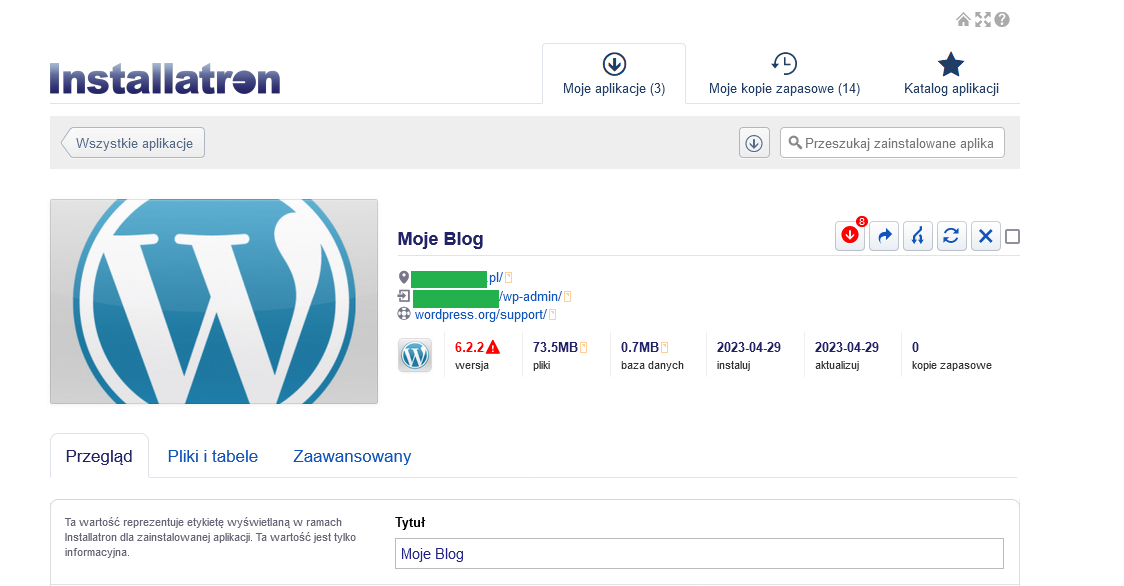Click the download arrow button beside search box
This screenshot has height=586, width=1124.
[x=754, y=143]
